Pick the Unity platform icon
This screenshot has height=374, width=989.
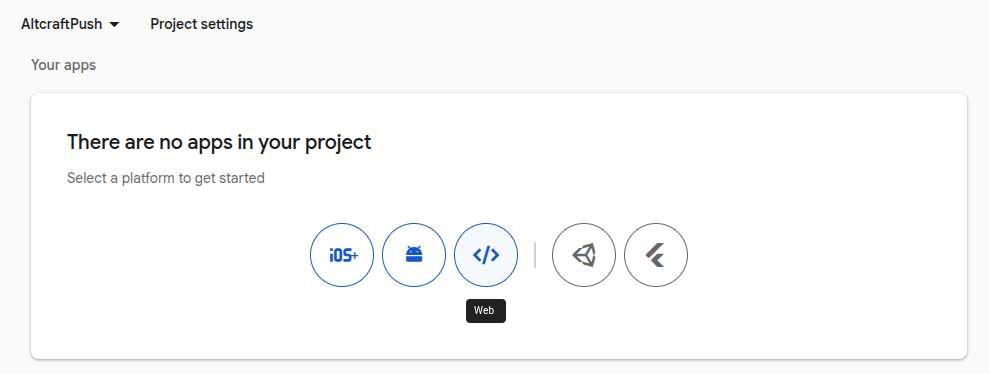(x=583, y=255)
